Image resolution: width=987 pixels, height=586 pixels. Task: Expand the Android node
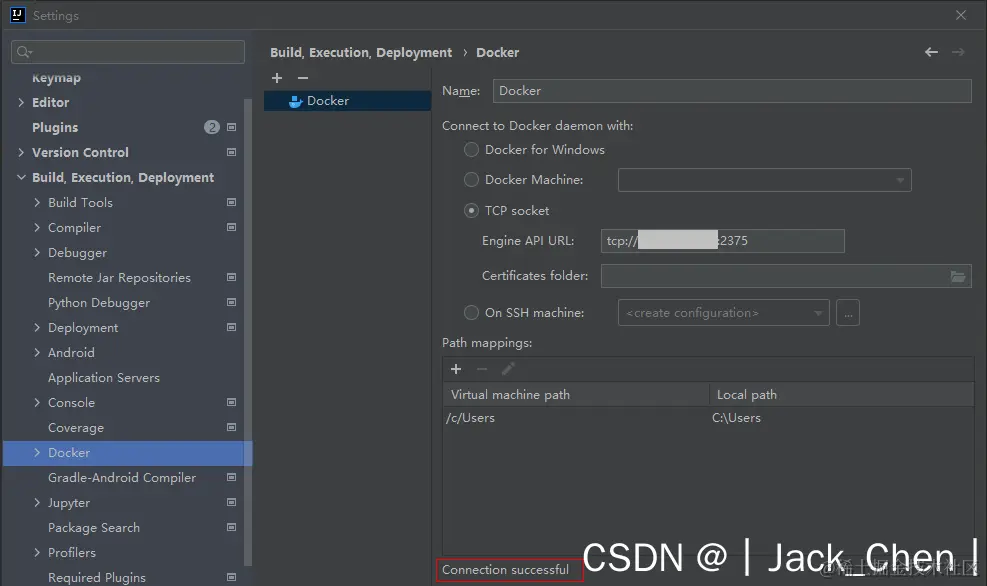click(37, 352)
